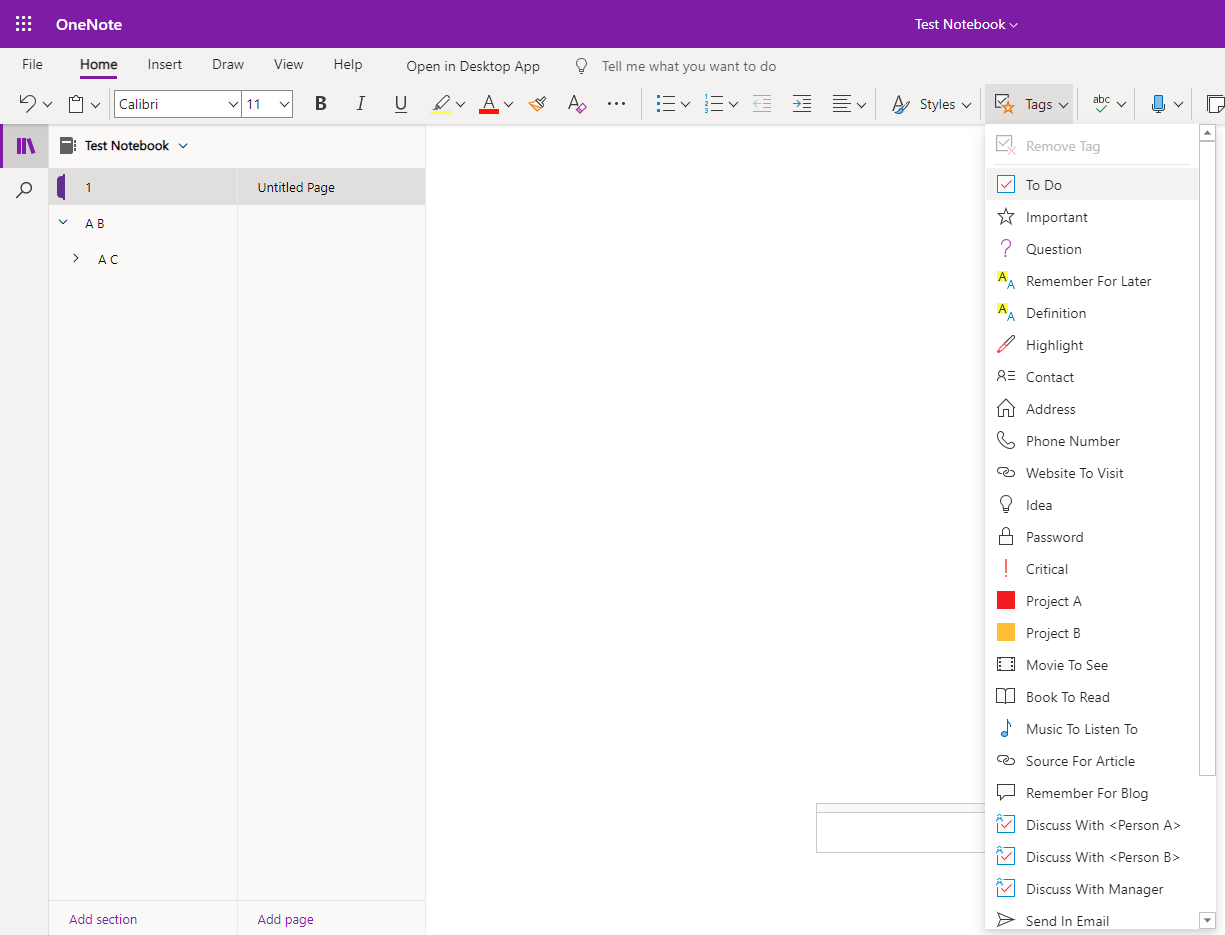Click Open in Desktop App
1225x935 pixels.
click(473, 67)
